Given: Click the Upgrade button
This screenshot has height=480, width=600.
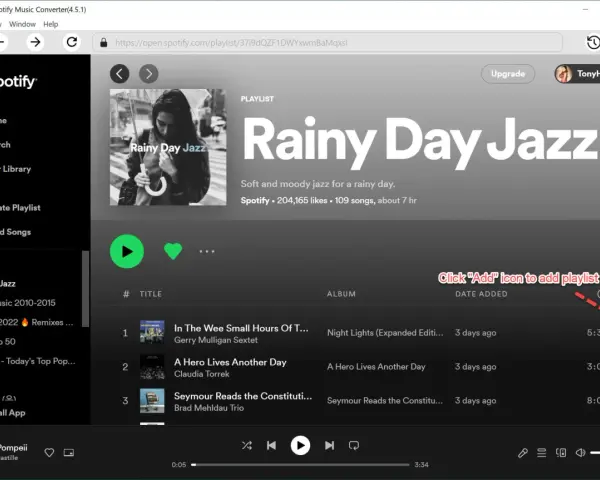Looking at the screenshot, I should (508, 73).
